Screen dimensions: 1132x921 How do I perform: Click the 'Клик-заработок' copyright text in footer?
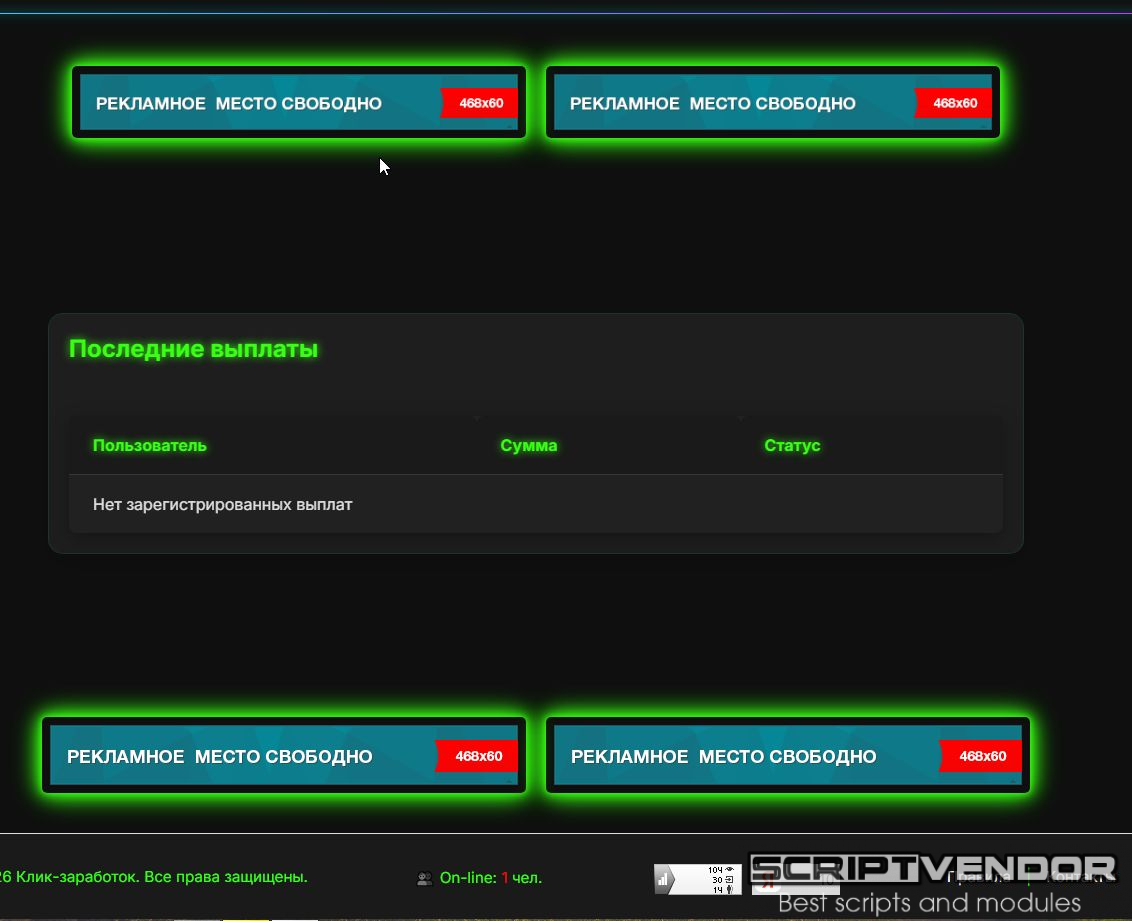(155, 877)
